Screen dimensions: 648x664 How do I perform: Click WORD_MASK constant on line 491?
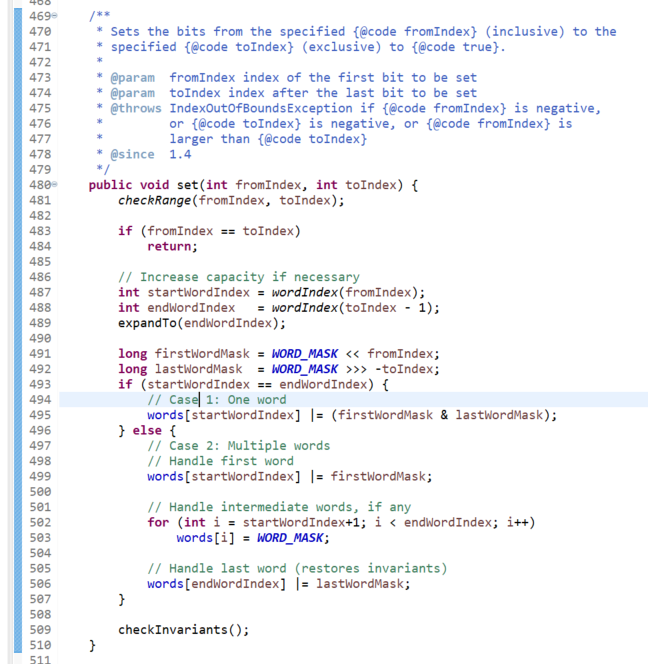click(x=305, y=354)
